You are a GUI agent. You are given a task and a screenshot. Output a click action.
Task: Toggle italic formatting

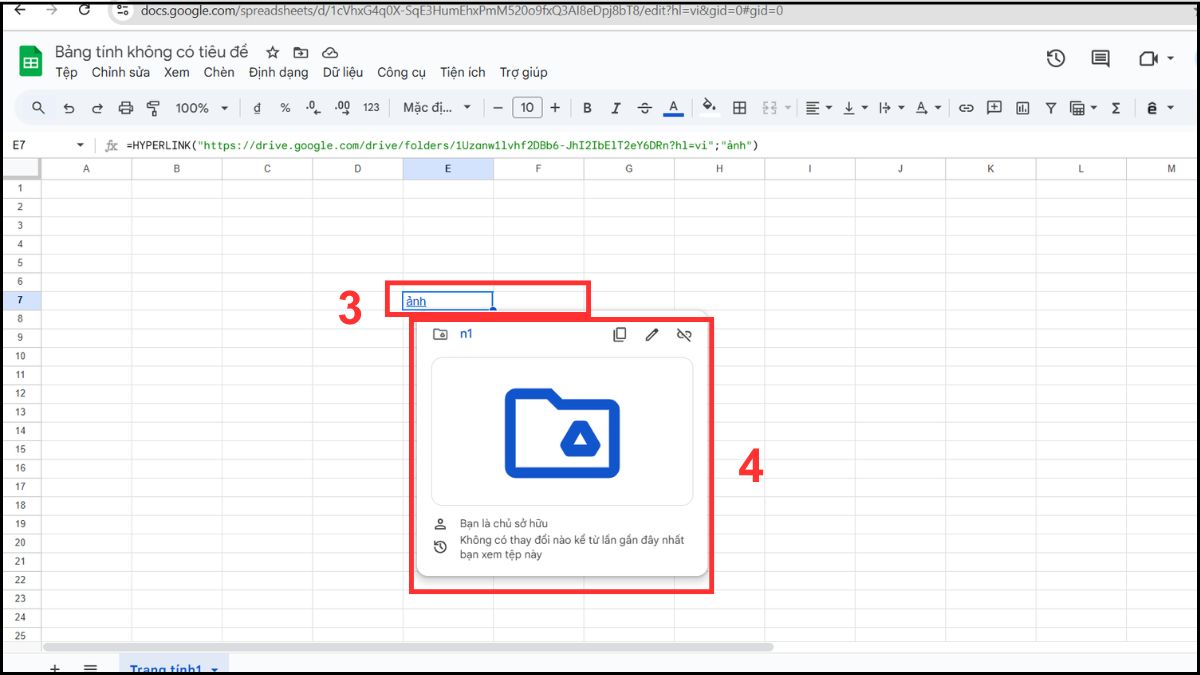(x=615, y=108)
